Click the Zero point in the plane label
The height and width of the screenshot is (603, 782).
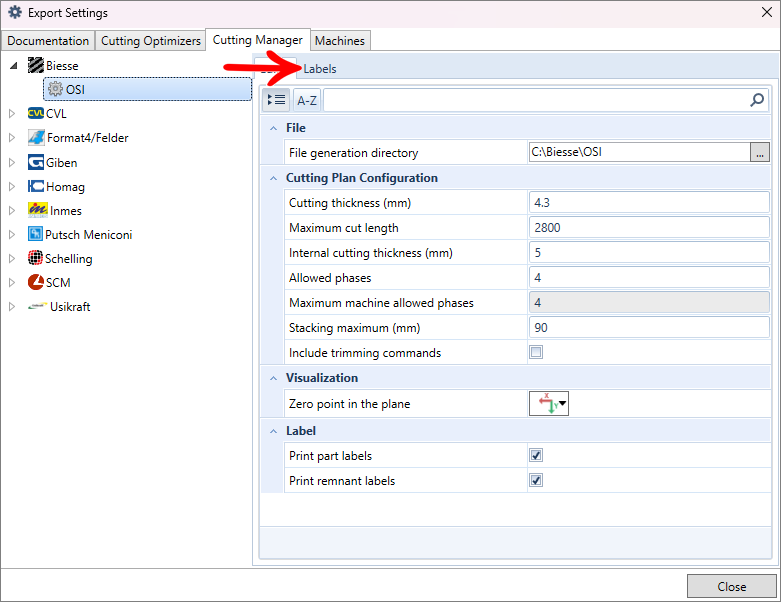[x=349, y=403]
